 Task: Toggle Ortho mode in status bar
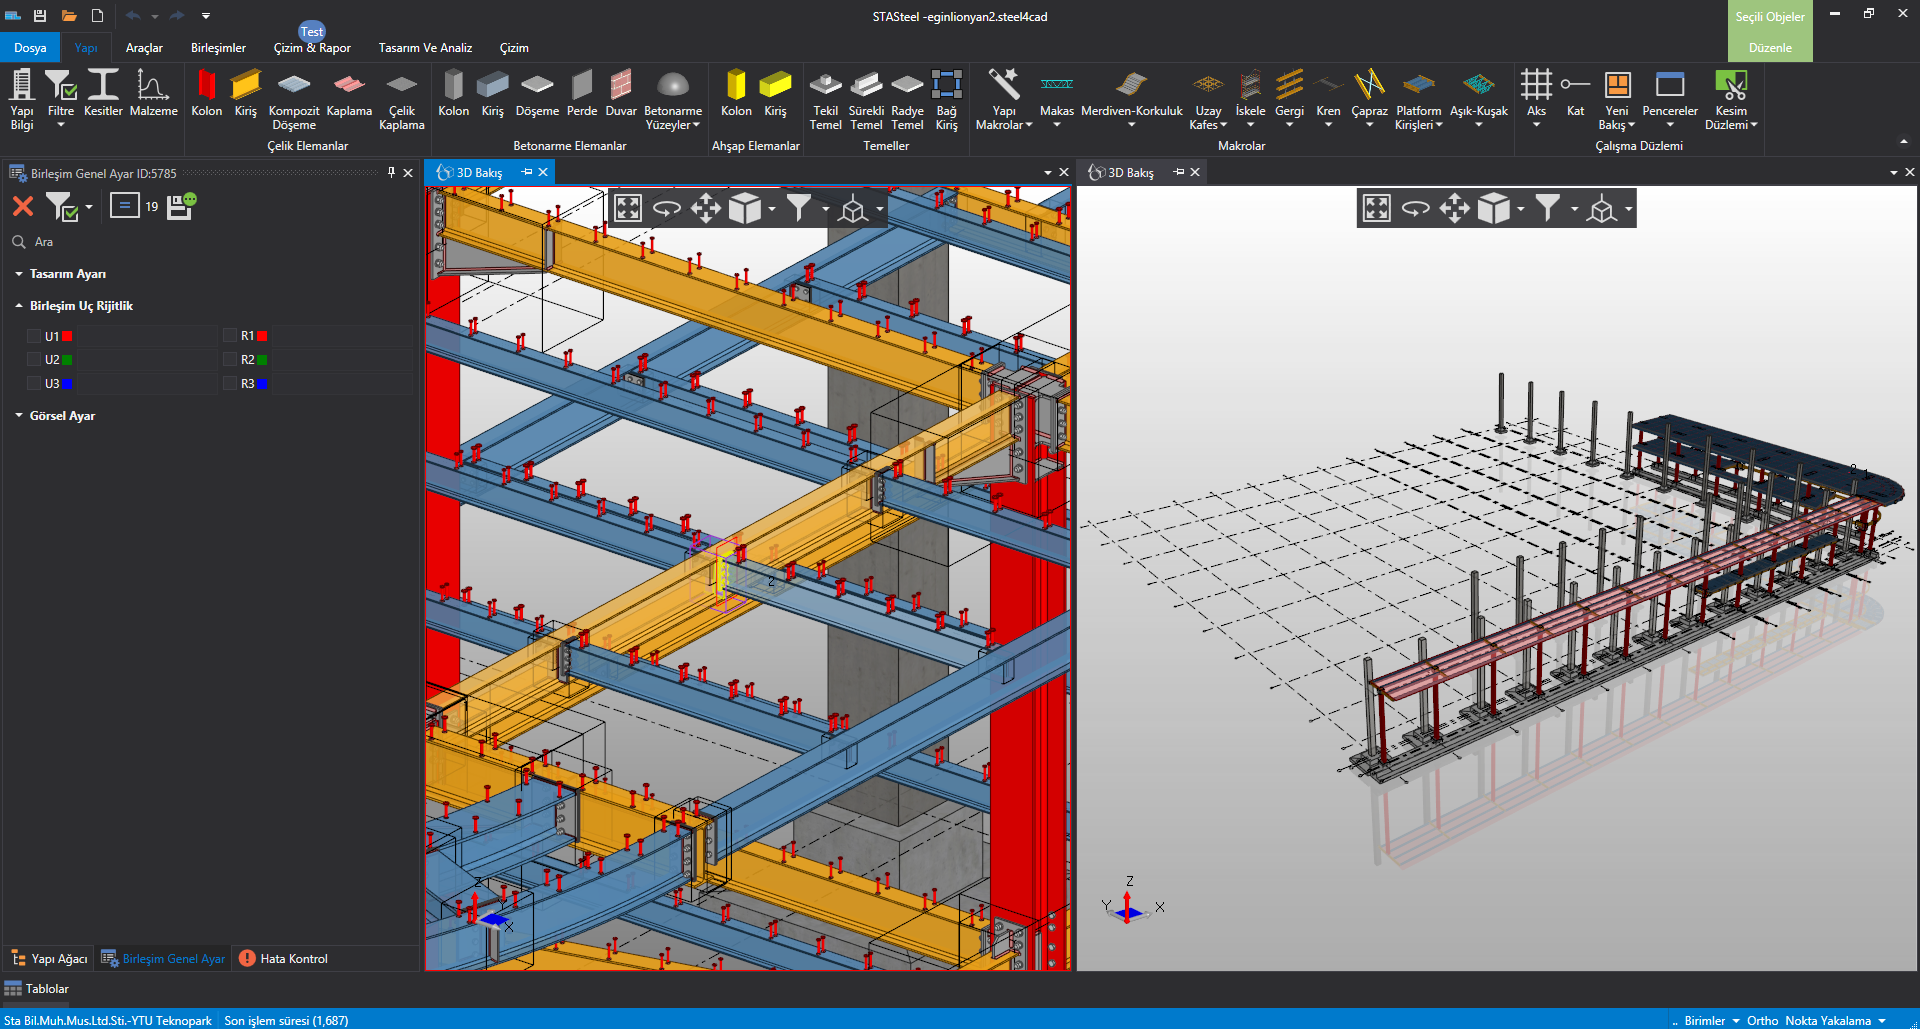[1762, 1021]
